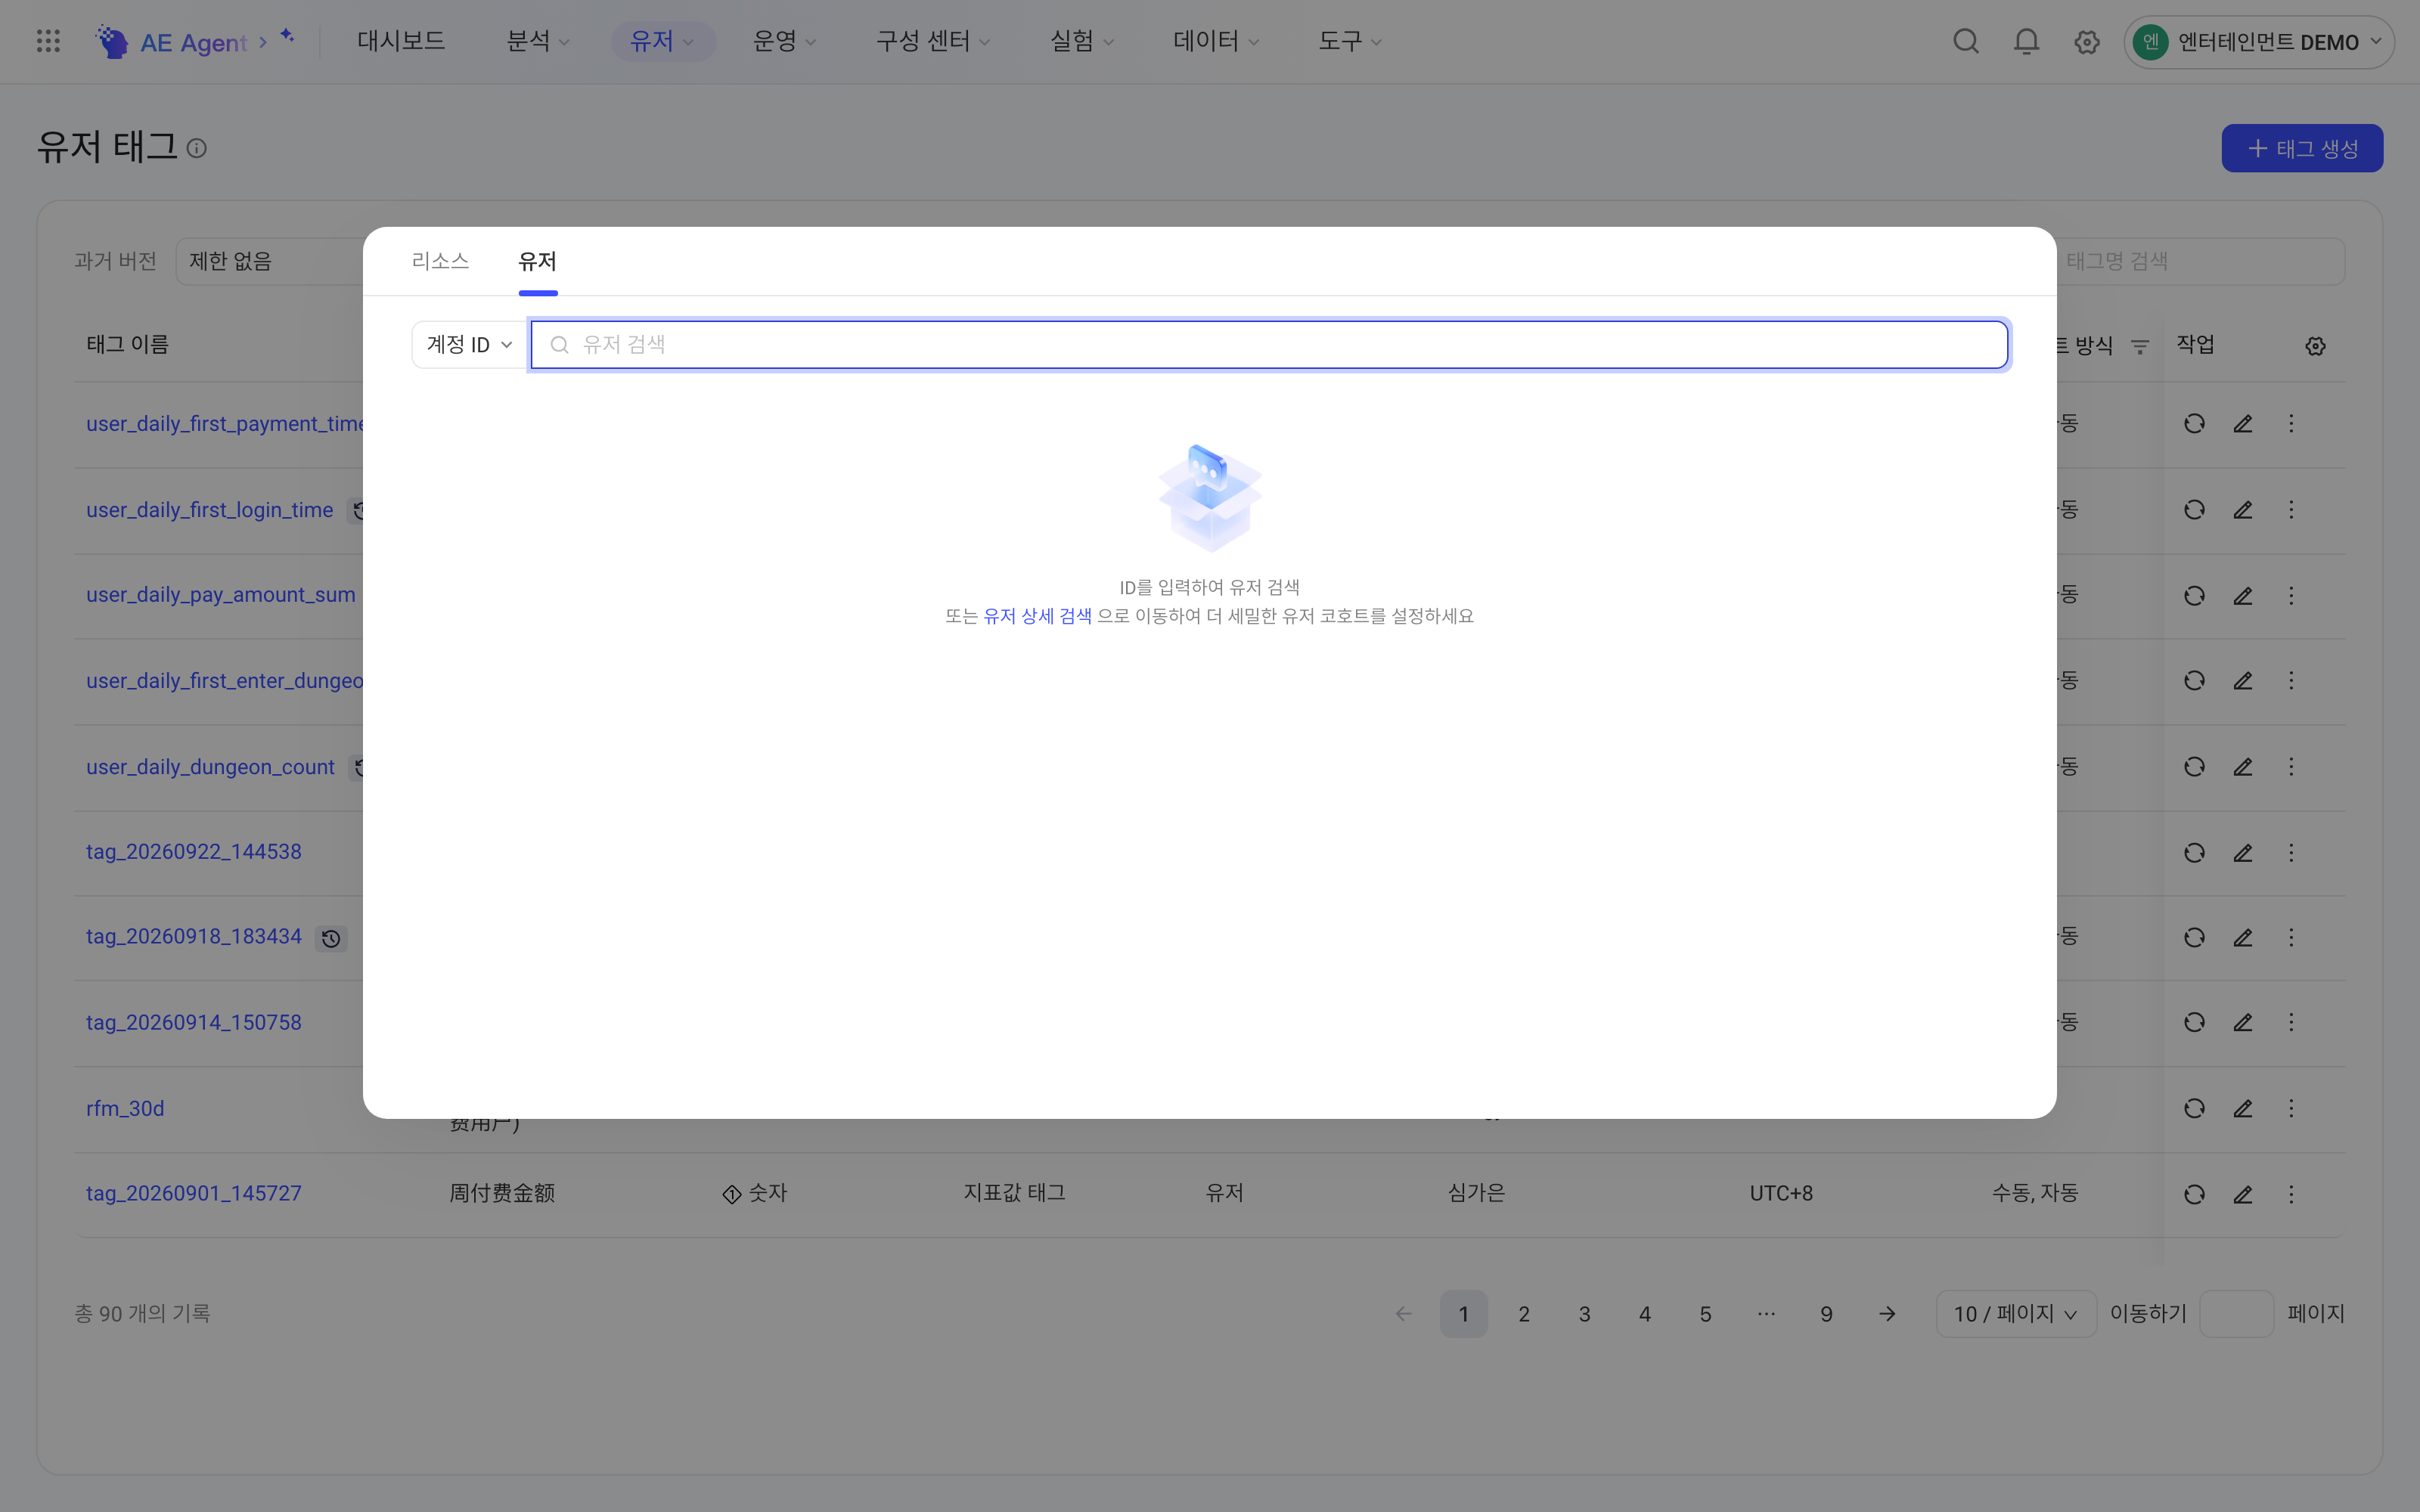Viewport: 2420px width, 1512px height.
Task: Open the apps grid launcher icon
Action: tap(48, 41)
